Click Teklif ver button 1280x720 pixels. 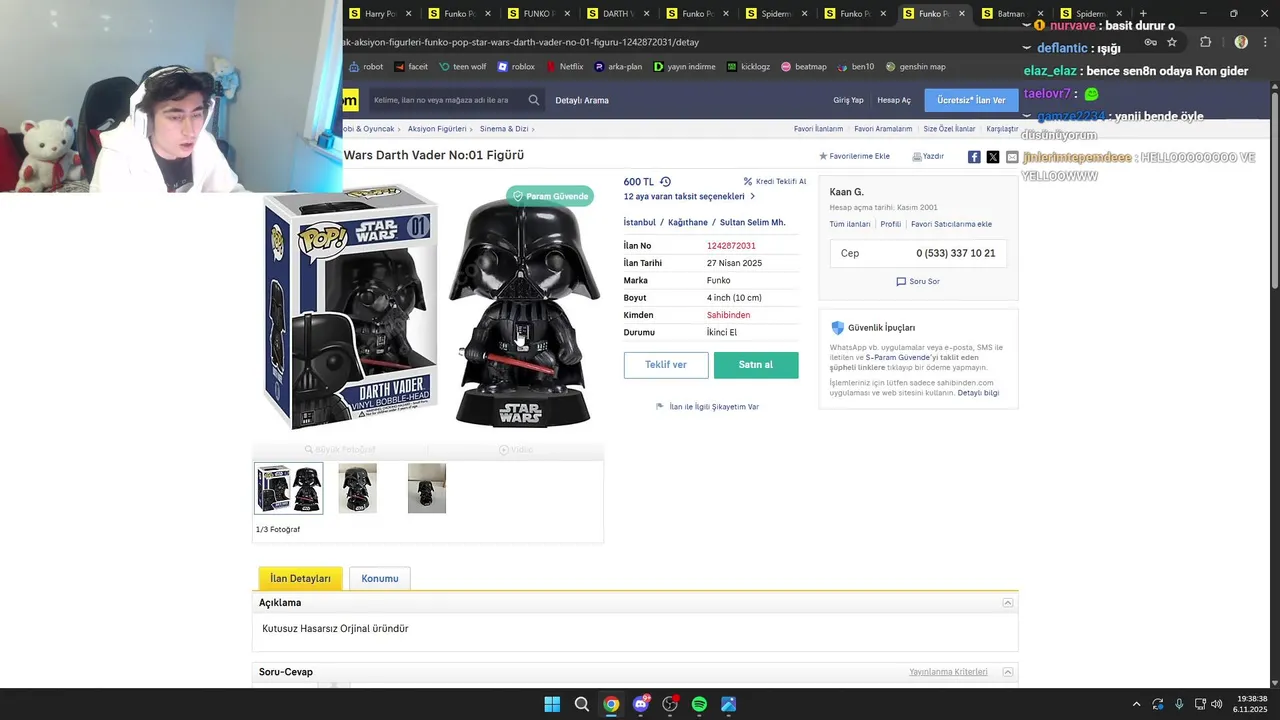click(x=666, y=365)
